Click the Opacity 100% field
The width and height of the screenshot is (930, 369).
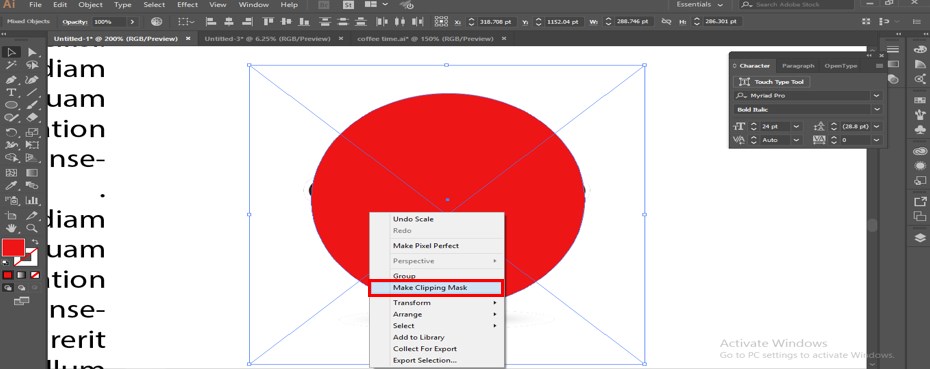[x=108, y=21]
